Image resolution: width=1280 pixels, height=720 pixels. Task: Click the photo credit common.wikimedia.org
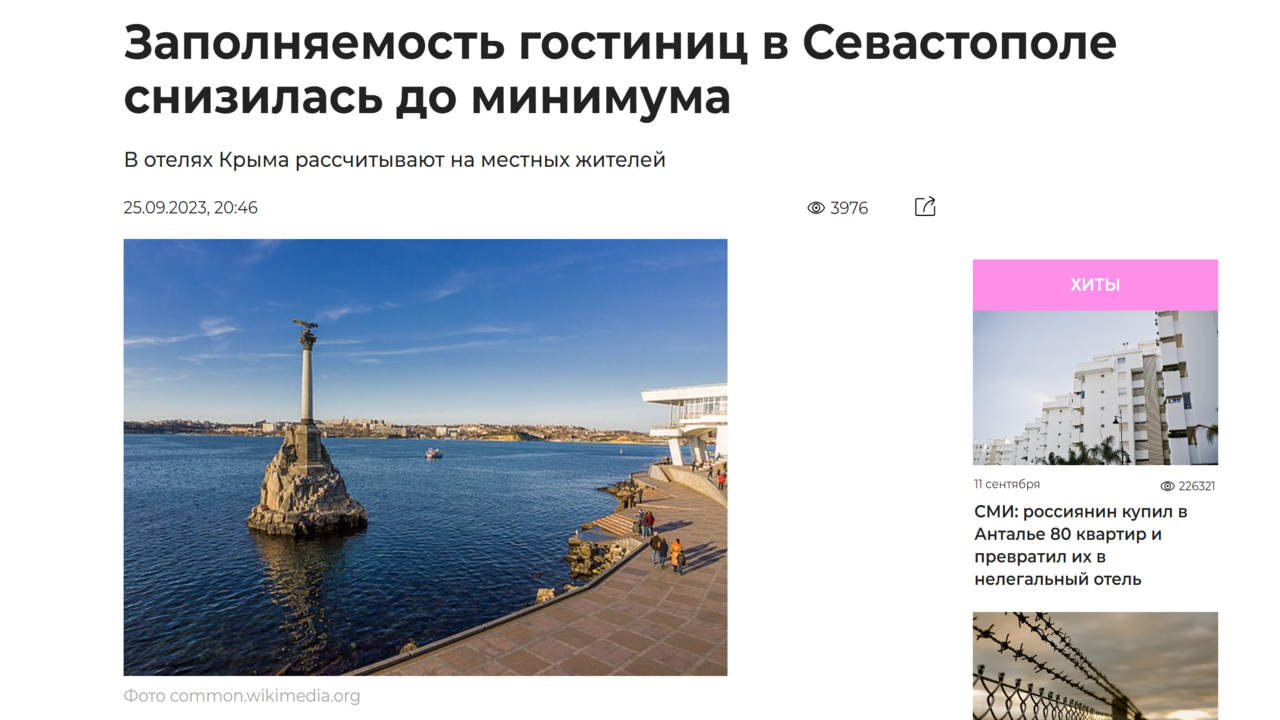pyautogui.click(x=242, y=696)
